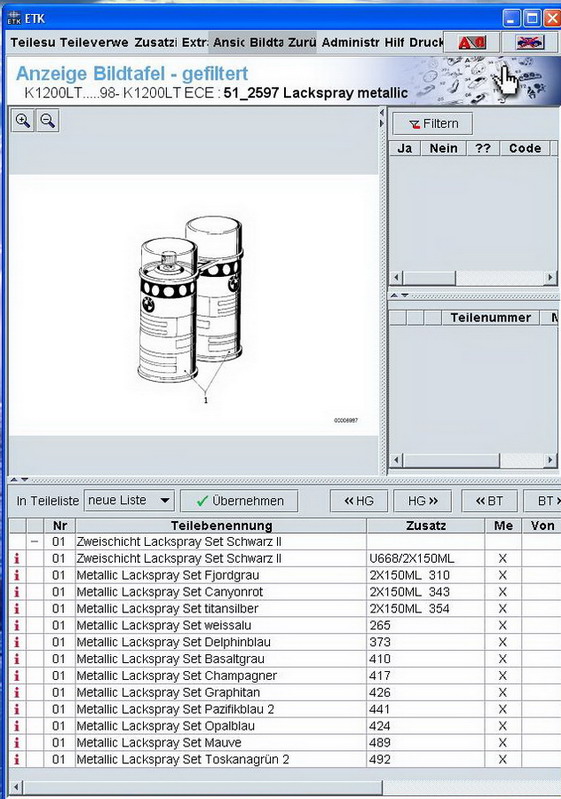Click Zusatz value 'U668/2X150ML'
Screen dimensions: 561x799
click(411, 558)
